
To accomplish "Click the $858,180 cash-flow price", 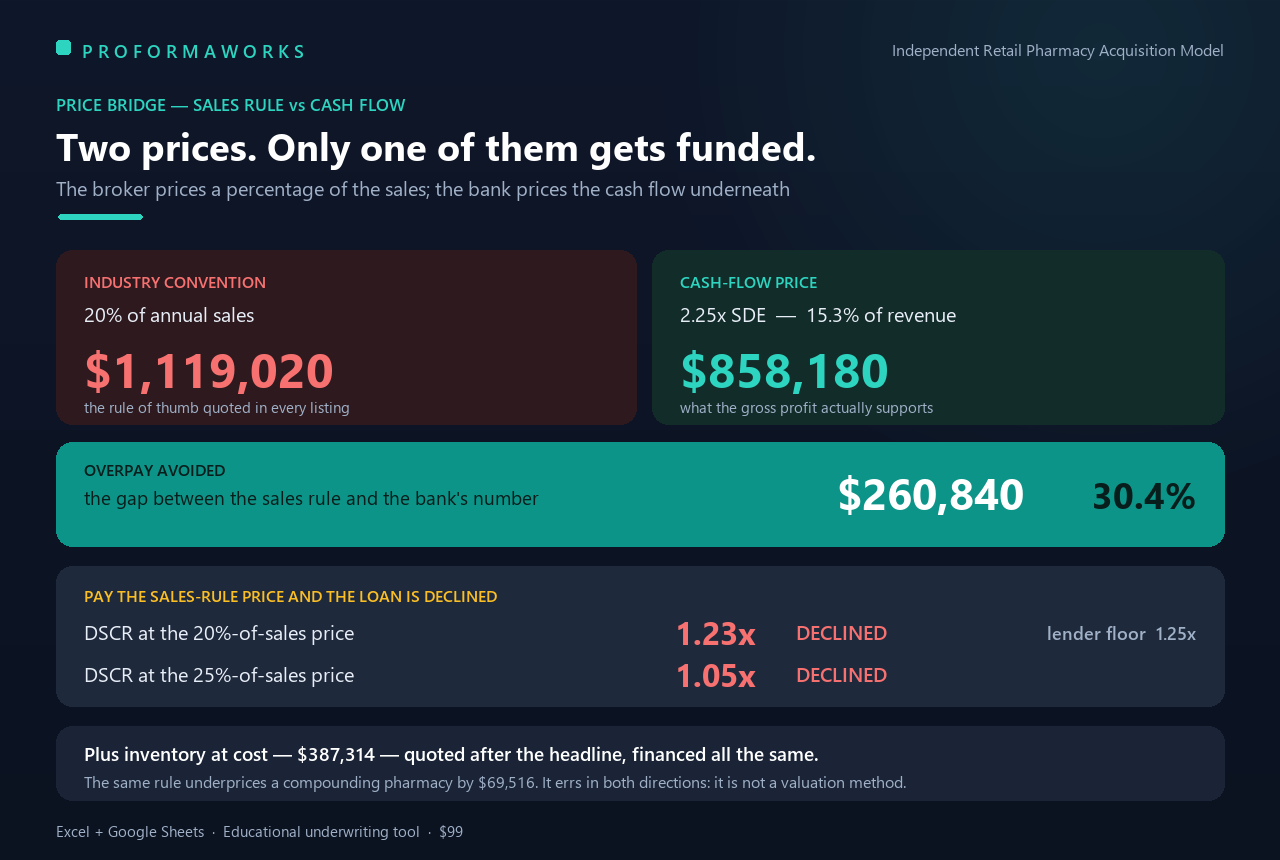I will tap(784, 371).
